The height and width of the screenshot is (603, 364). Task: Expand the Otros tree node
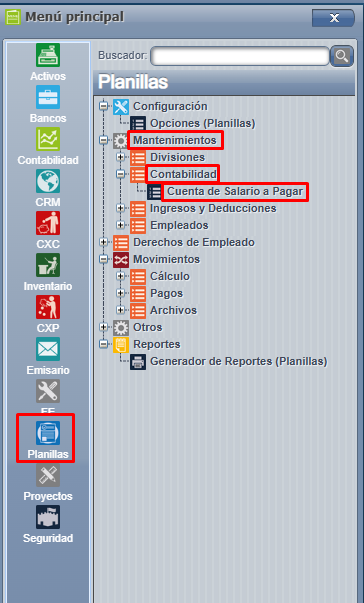pyautogui.click(x=103, y=327)
